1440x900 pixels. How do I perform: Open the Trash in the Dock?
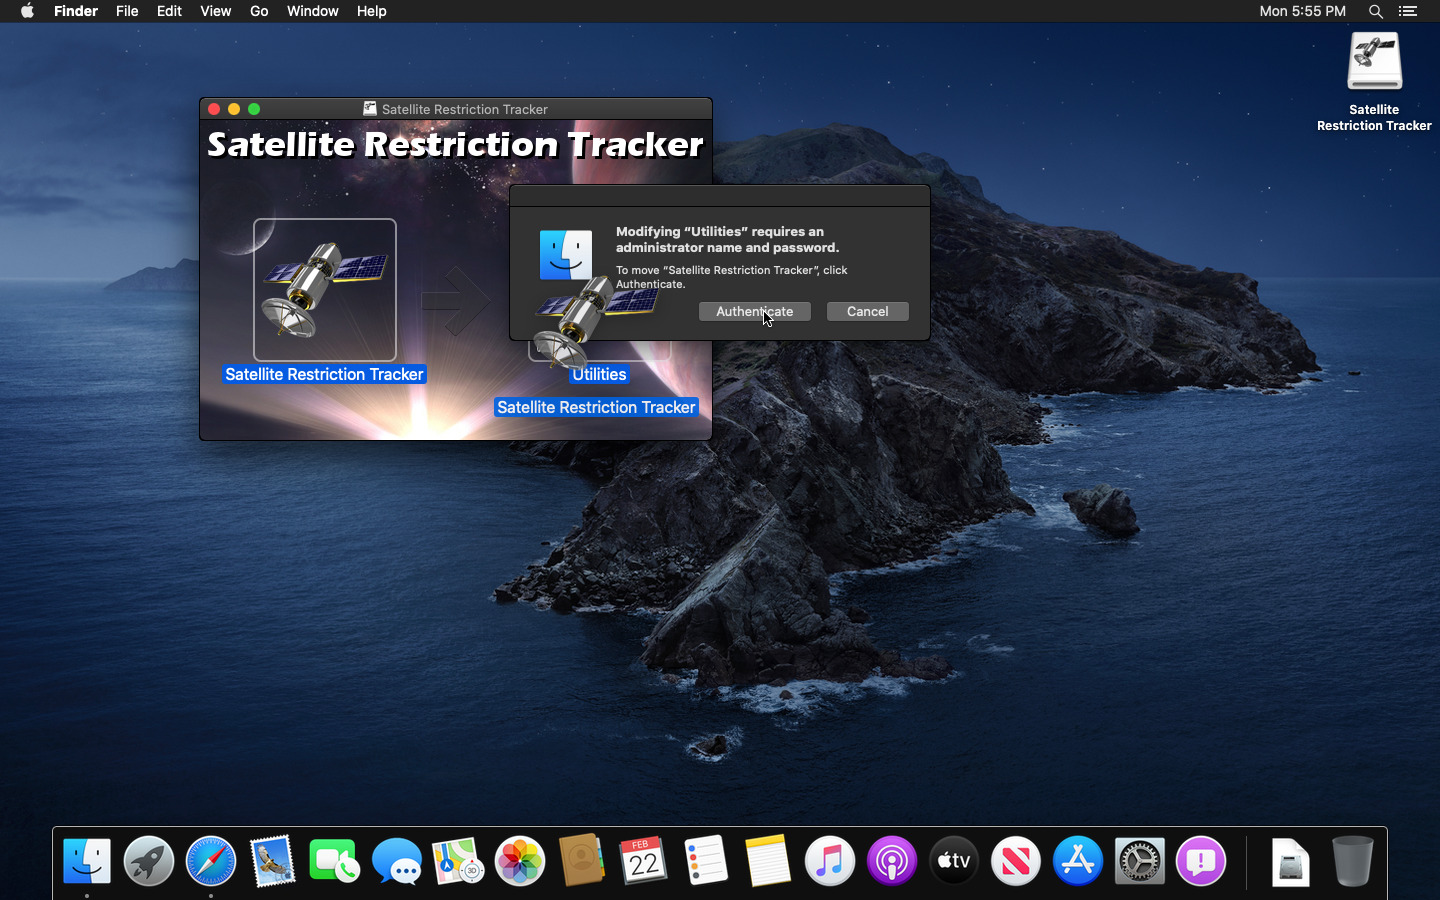1352,861
